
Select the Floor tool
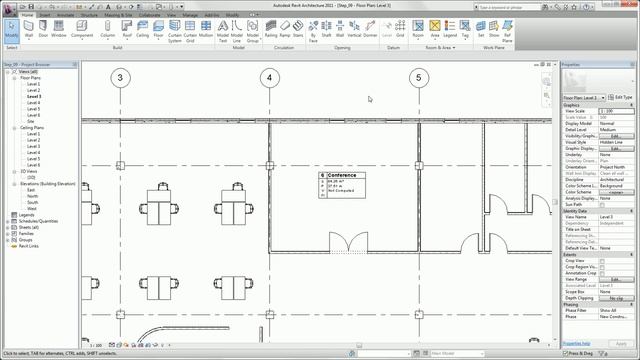click(158, 29)
